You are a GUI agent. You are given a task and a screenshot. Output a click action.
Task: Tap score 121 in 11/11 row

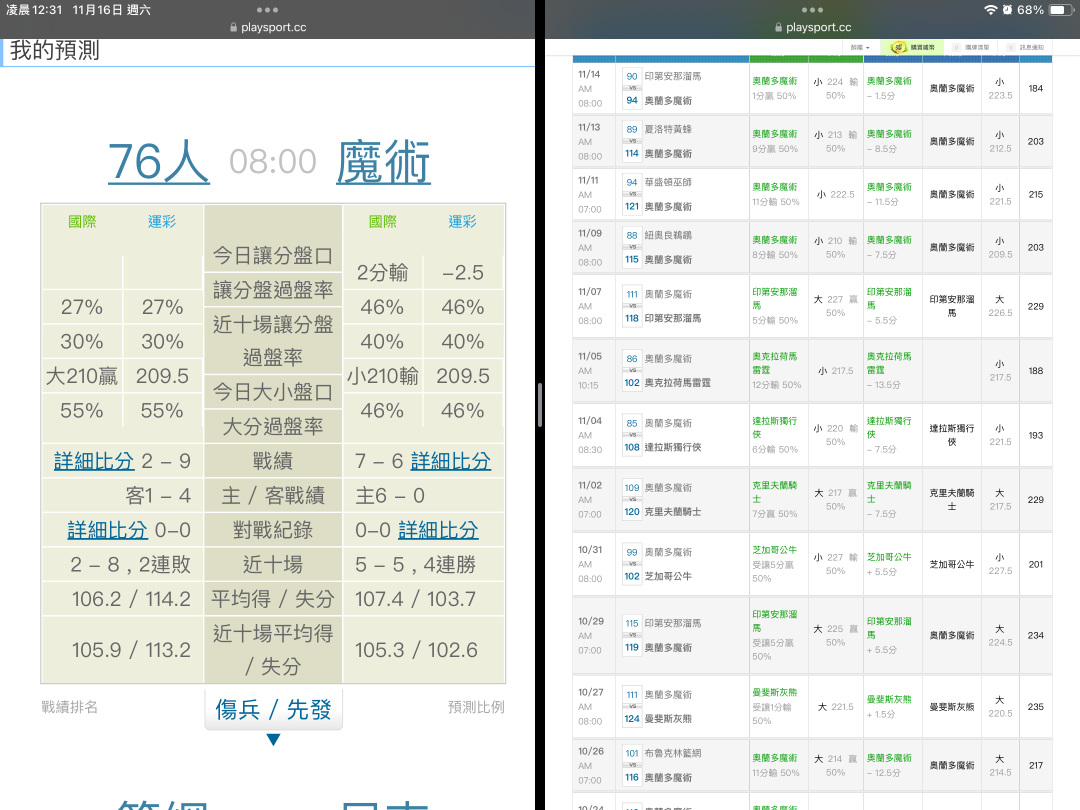pos(632,207)
